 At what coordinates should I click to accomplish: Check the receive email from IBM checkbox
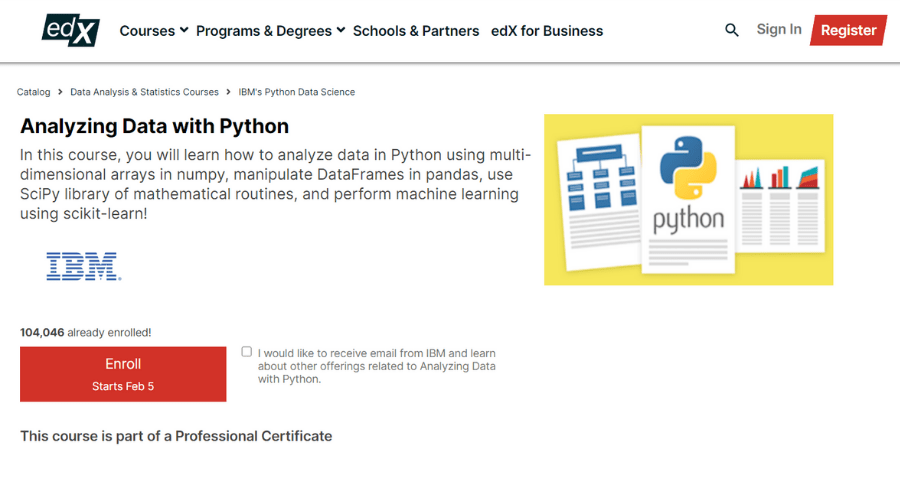(246, 351)
